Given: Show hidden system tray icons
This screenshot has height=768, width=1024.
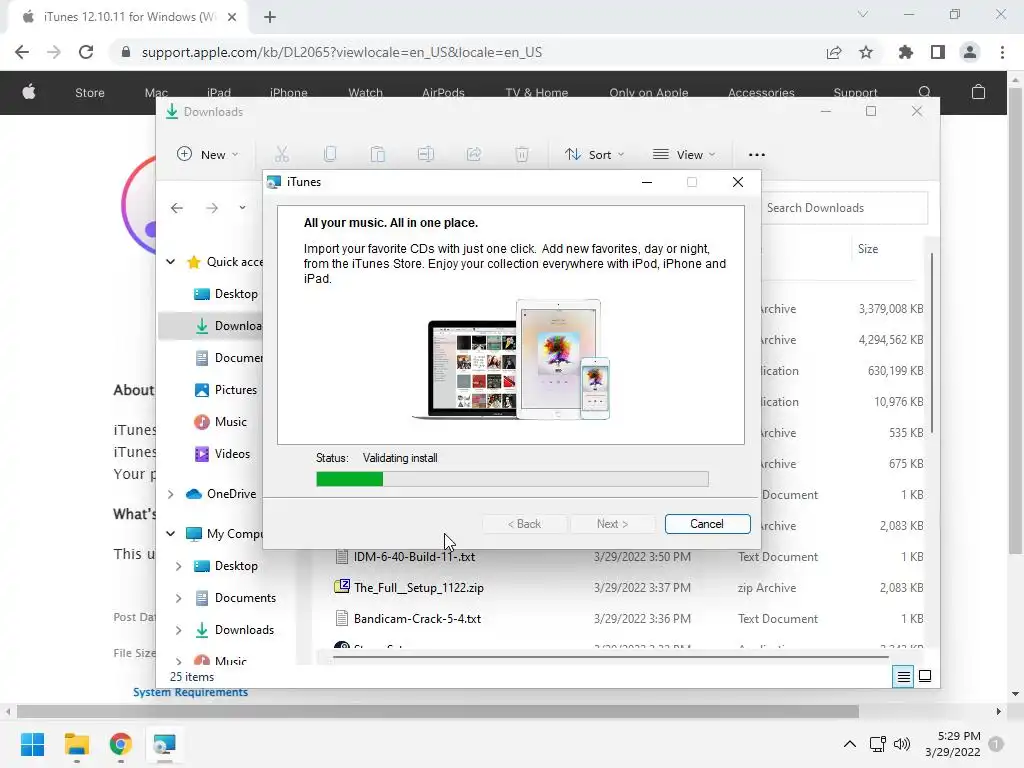Looking at the screenshot, I should click(849, 744).
